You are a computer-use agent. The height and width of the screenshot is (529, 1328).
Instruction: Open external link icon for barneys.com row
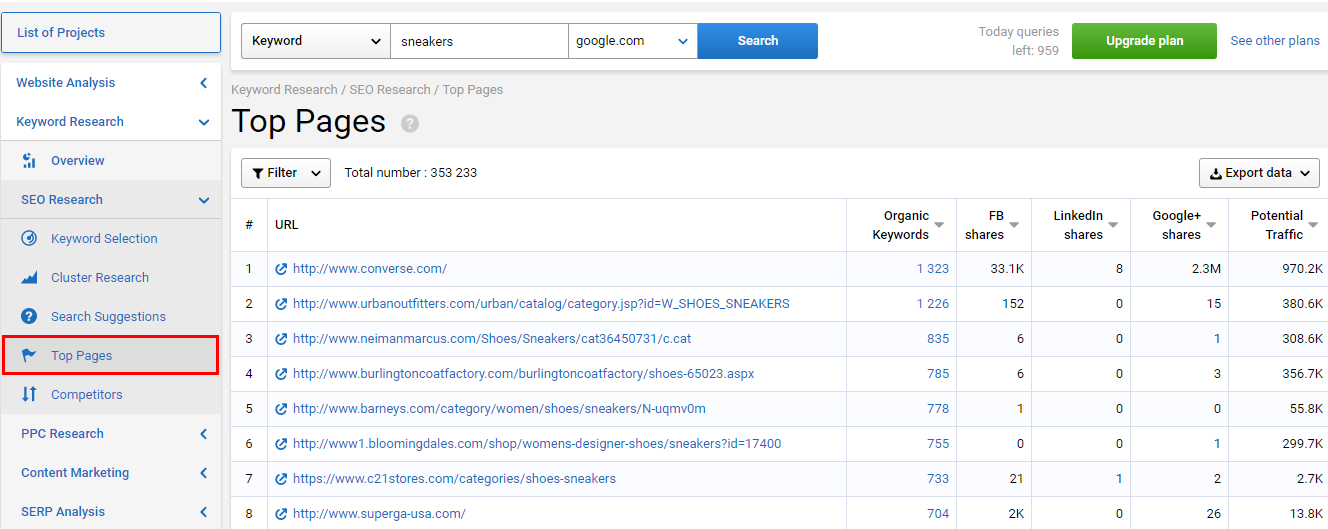point(282,409)
